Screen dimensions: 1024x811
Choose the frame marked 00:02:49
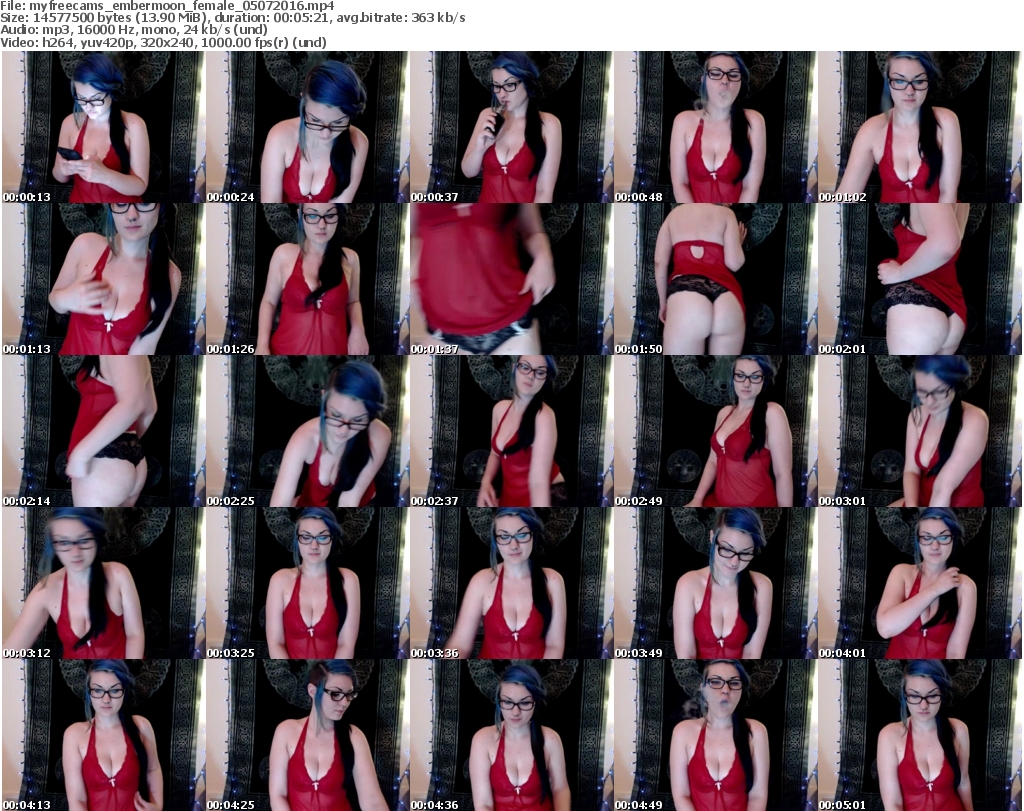tap(714, 431)
